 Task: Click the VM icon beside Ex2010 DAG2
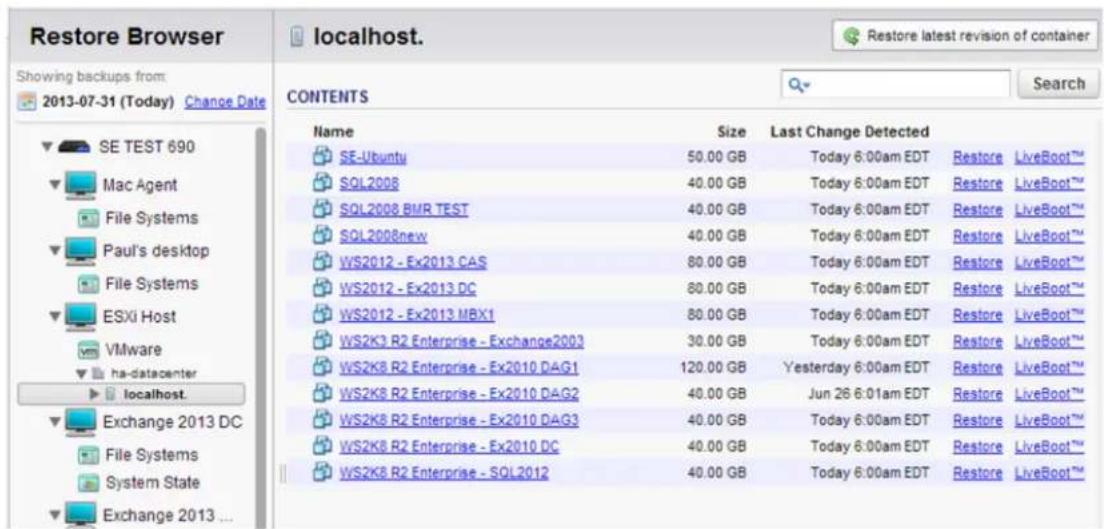[x=322, y=393]
